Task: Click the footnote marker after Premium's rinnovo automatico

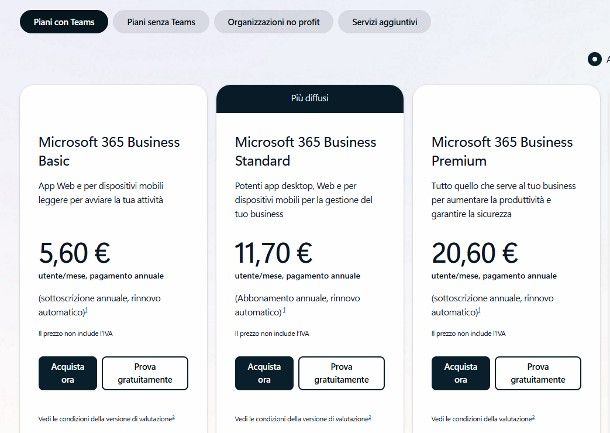Action: (479, 310)
